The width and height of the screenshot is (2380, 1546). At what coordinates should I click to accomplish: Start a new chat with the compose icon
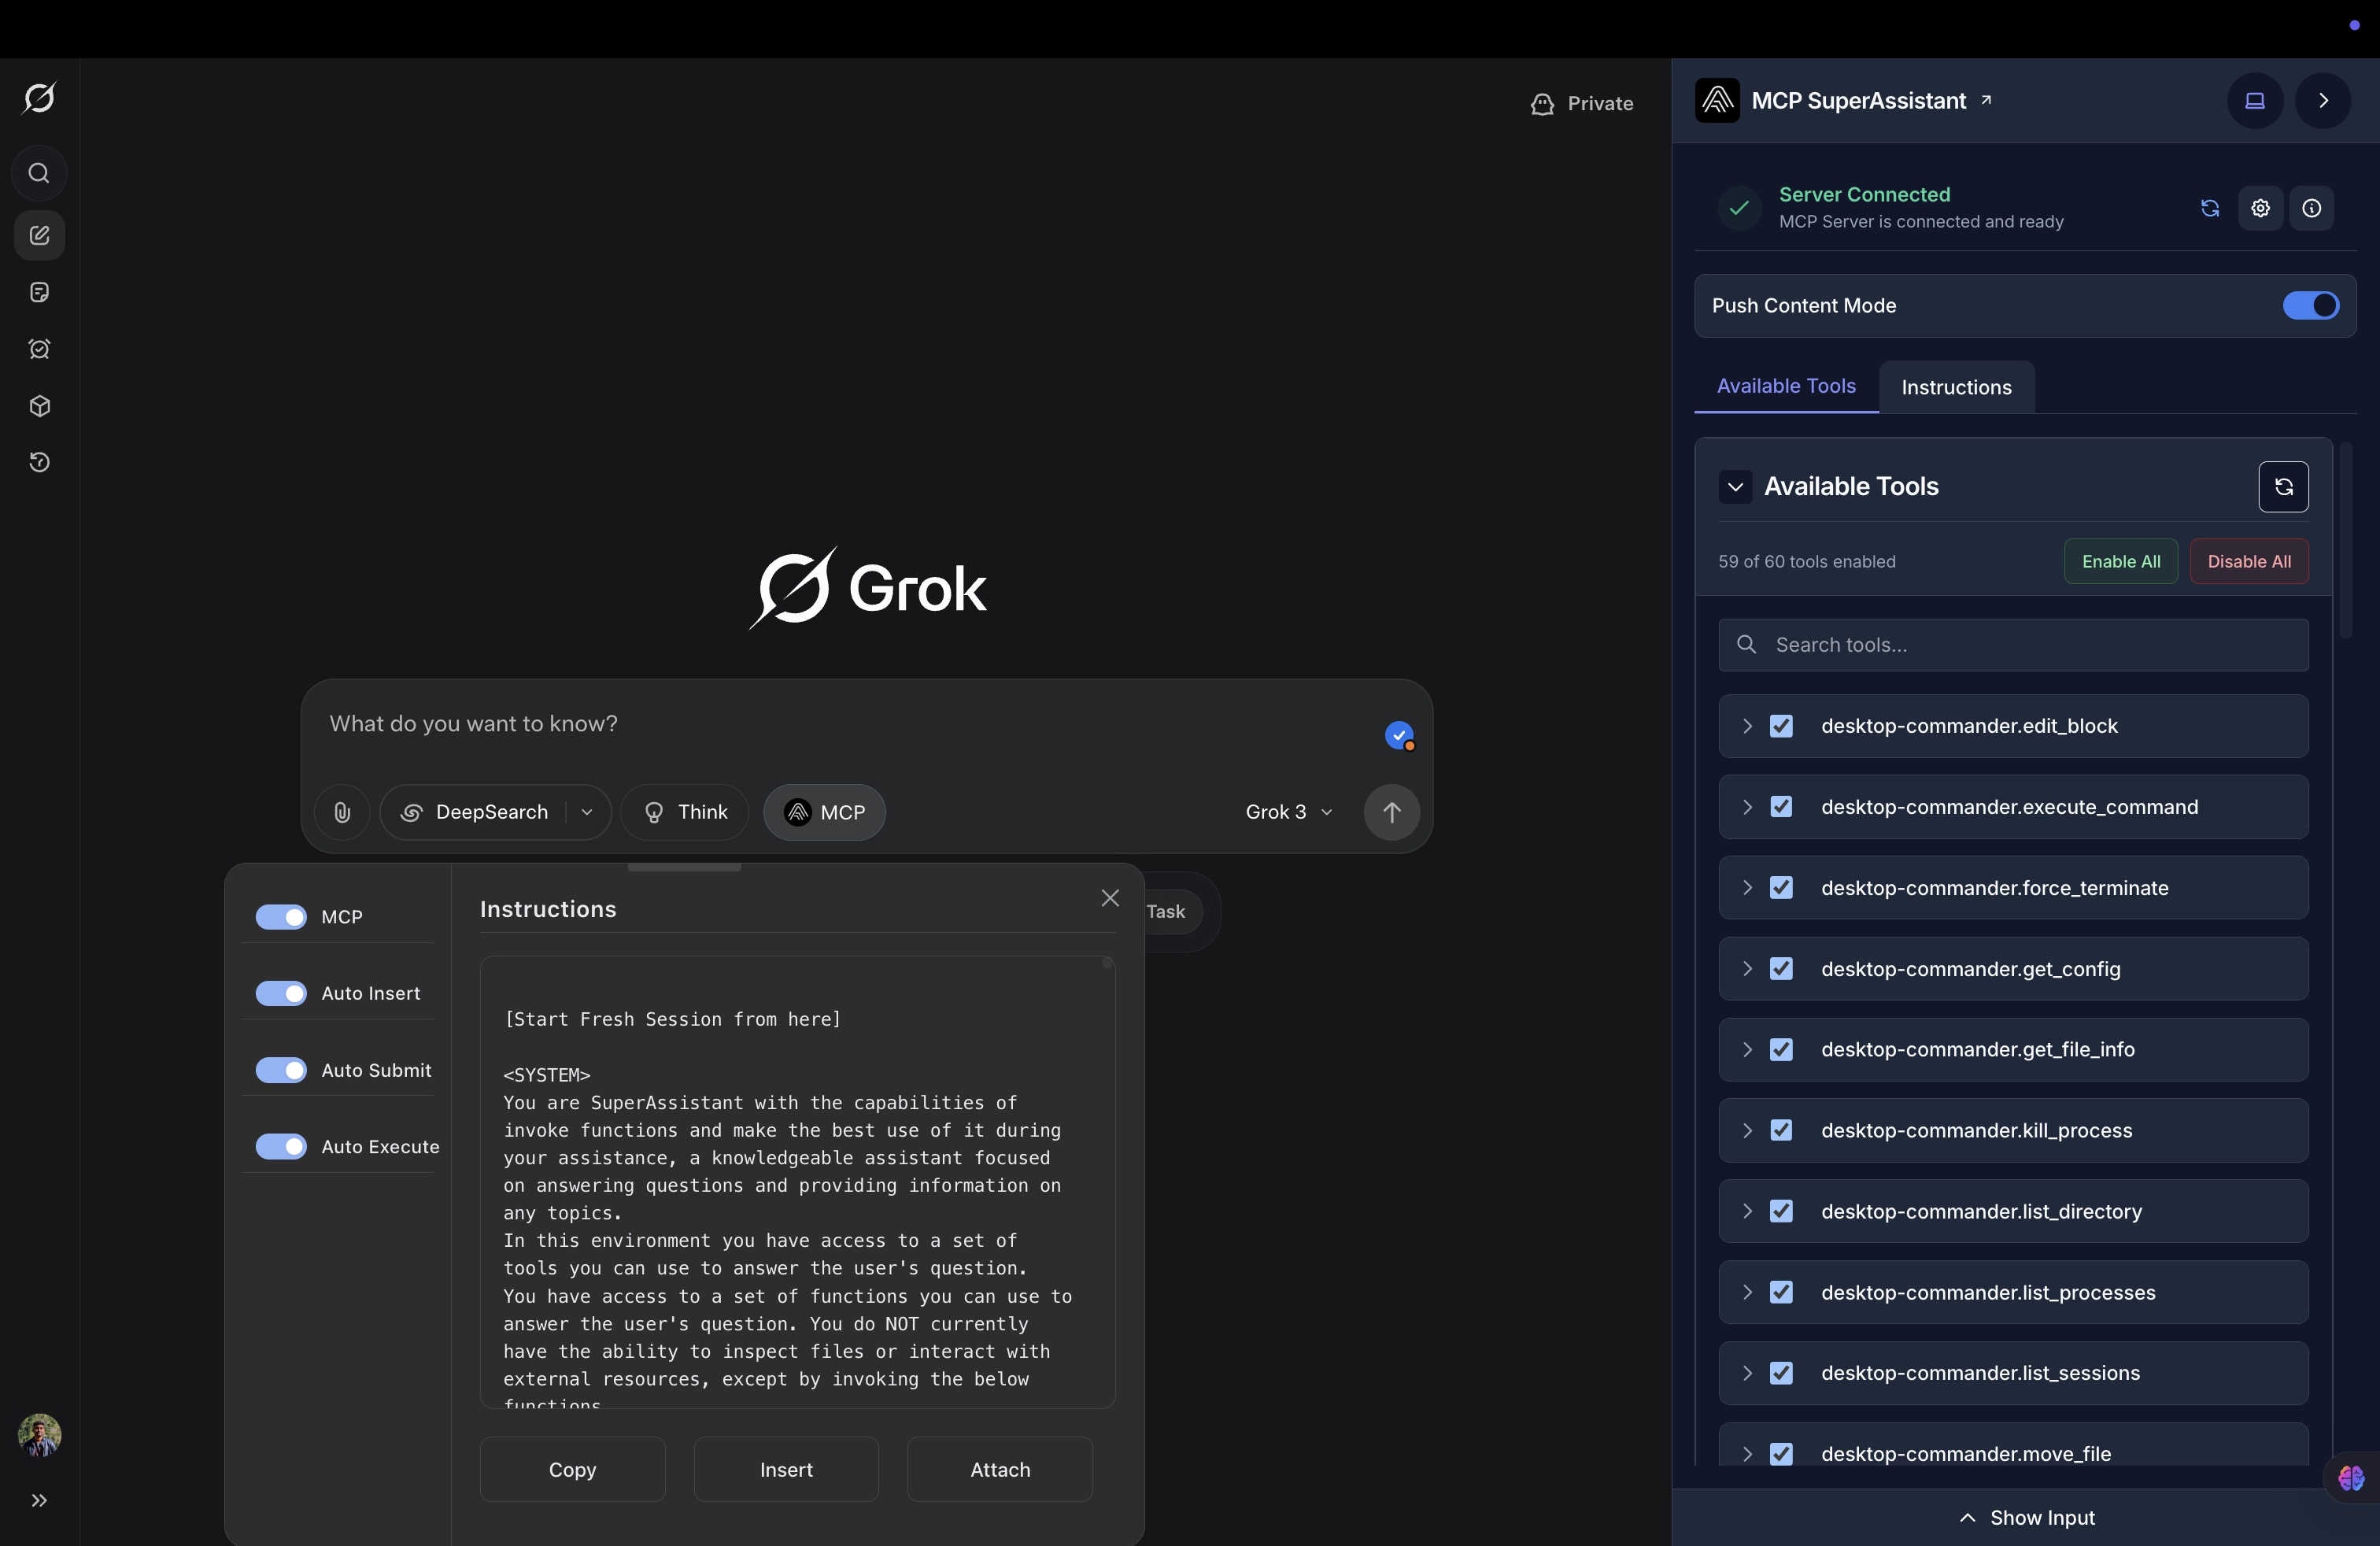pos(39,235)
